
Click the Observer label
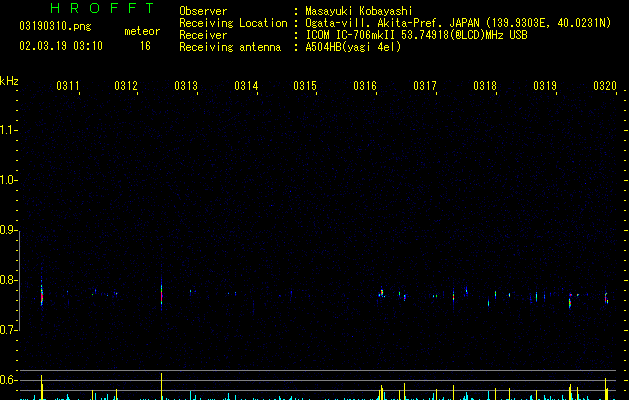pos(203,11)
